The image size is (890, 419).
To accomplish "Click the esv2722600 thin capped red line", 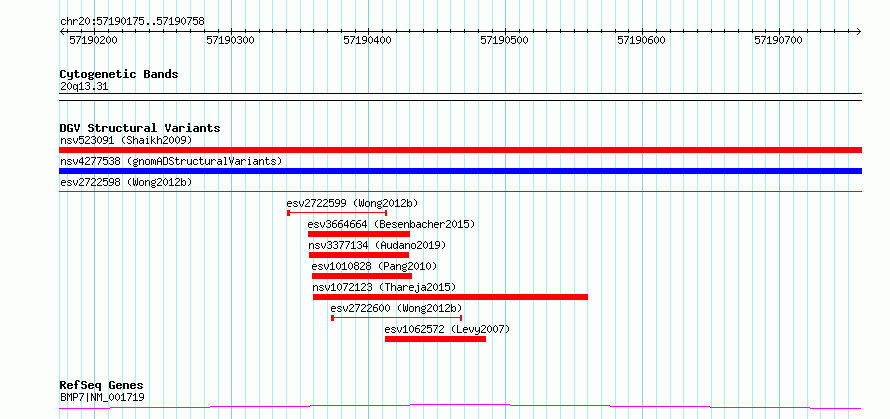I will coord(397,318).
